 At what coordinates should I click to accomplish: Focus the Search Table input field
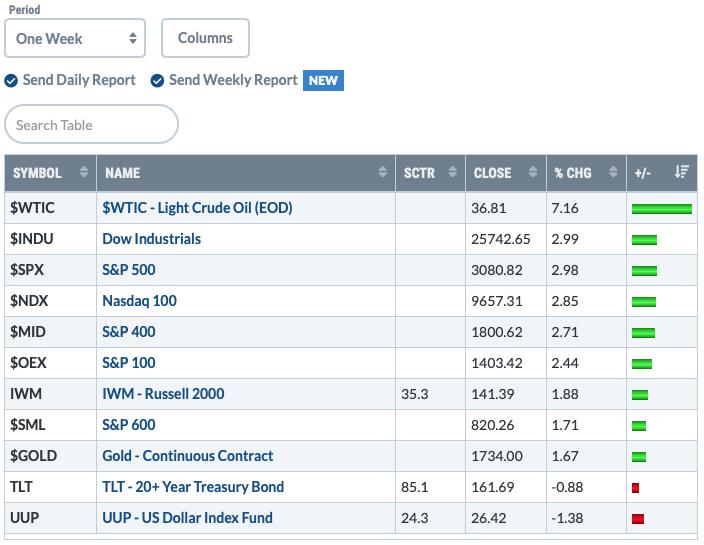[x=91, y=124]
